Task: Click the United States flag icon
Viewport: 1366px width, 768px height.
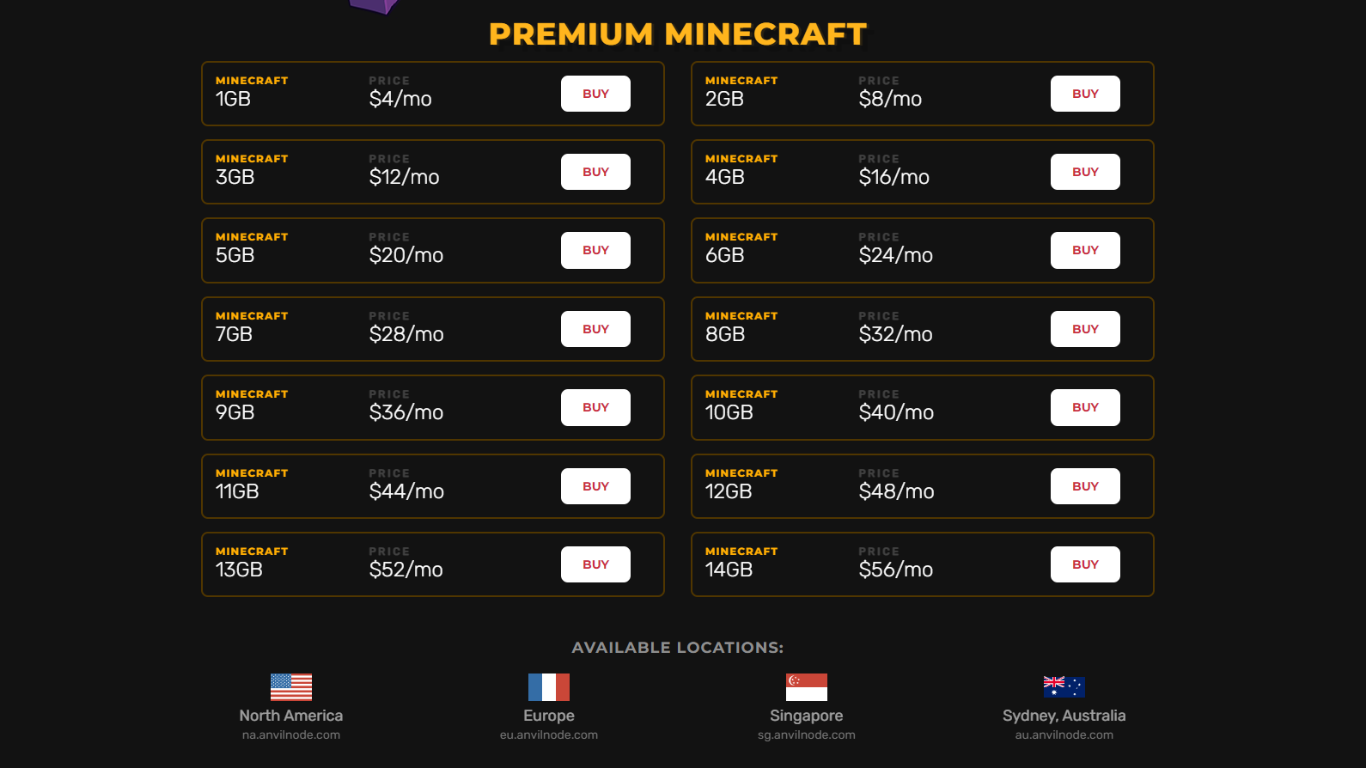Action: click(291, 687)
